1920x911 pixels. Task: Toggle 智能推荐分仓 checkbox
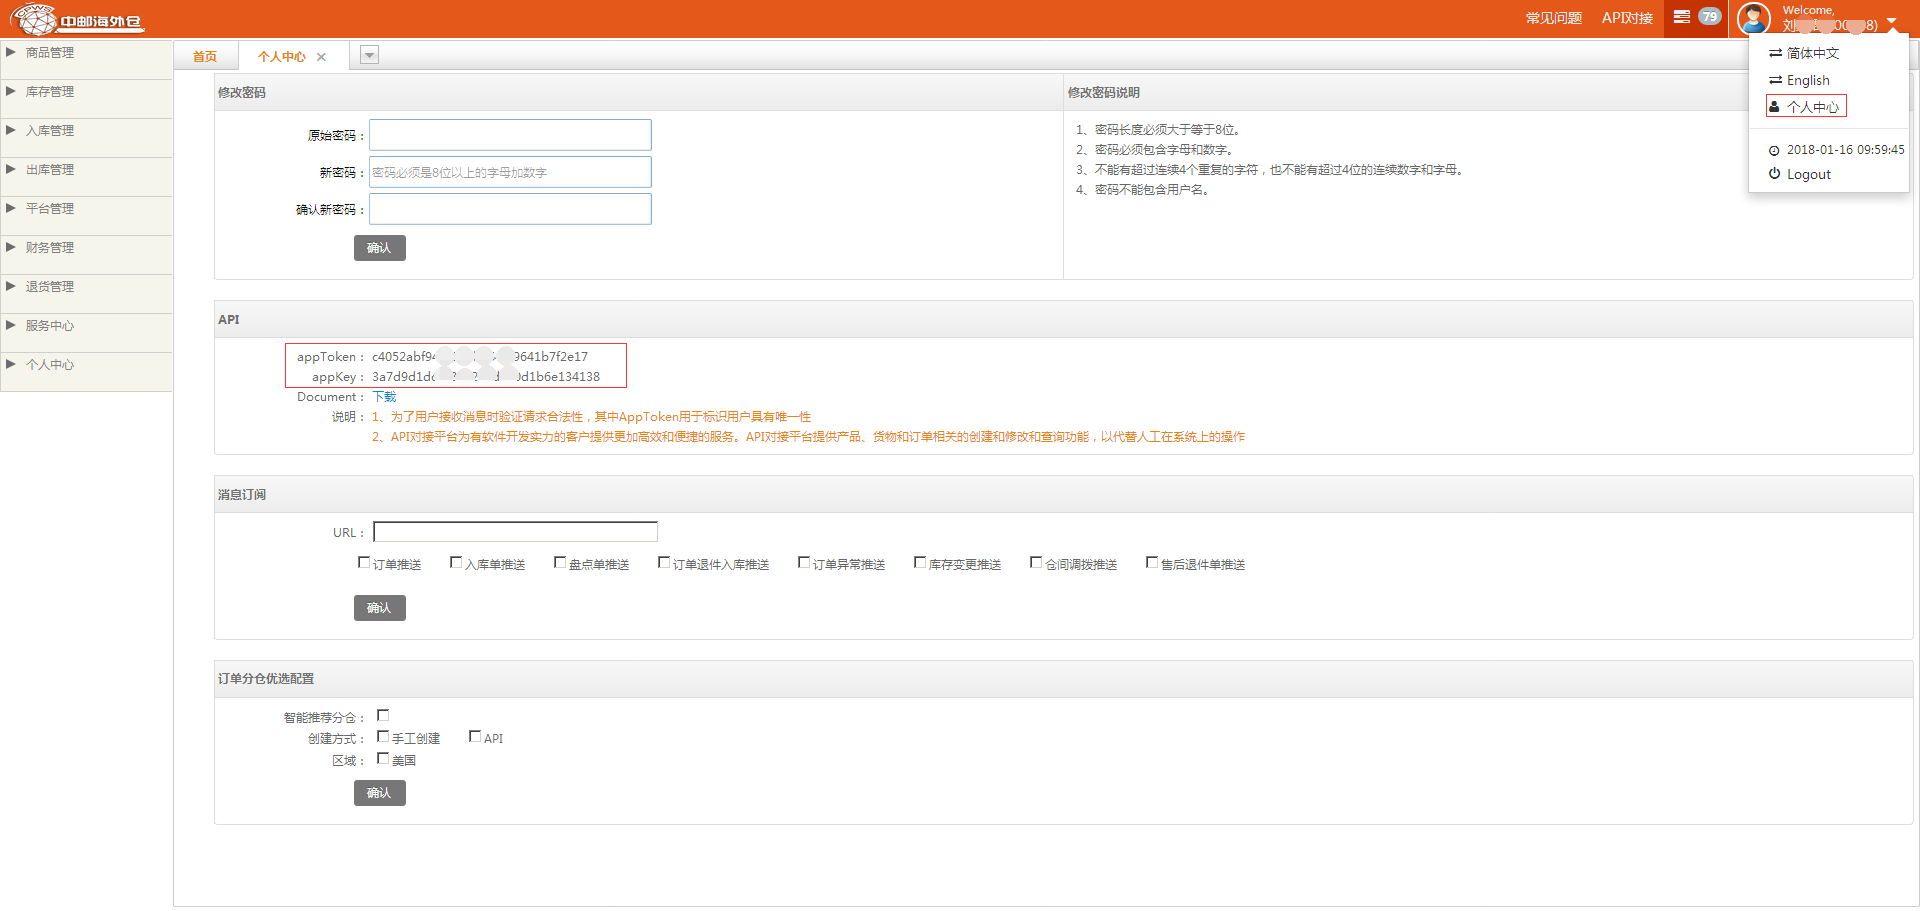383,716
